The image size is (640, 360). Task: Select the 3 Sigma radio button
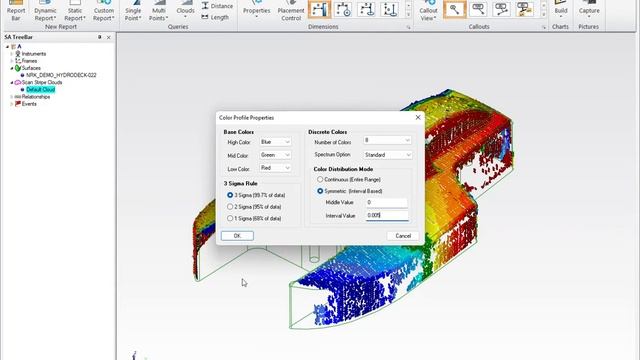coord(230,195)
